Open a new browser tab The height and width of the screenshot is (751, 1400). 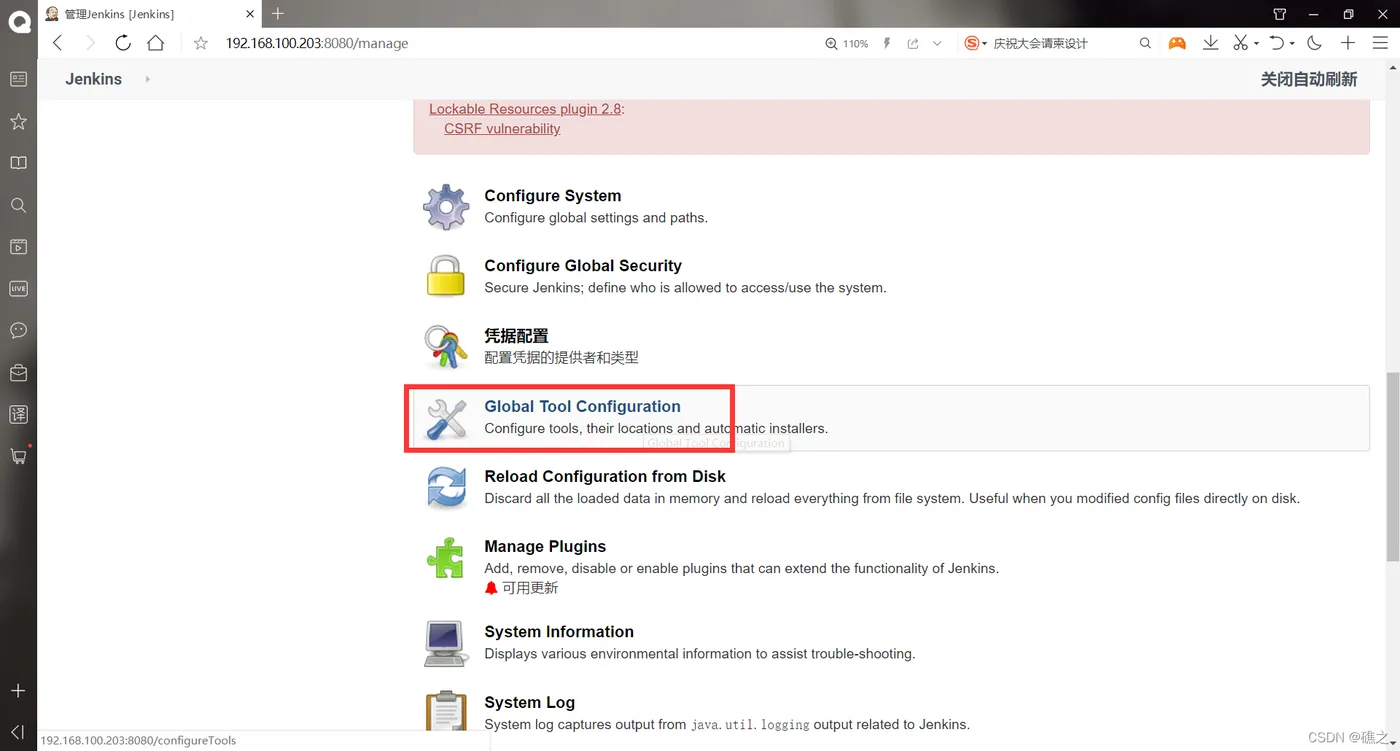pos(278,14)
